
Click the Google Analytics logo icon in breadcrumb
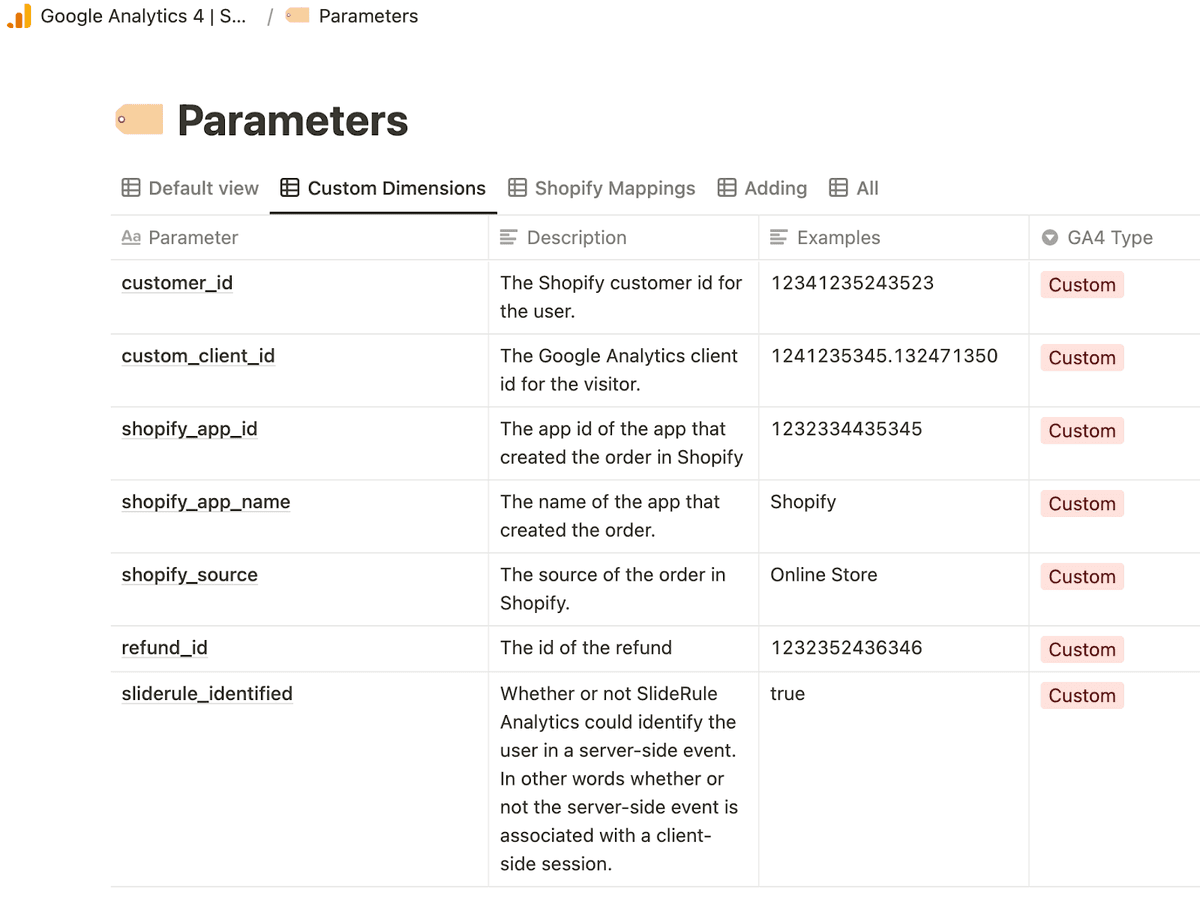tap(19, 16)
